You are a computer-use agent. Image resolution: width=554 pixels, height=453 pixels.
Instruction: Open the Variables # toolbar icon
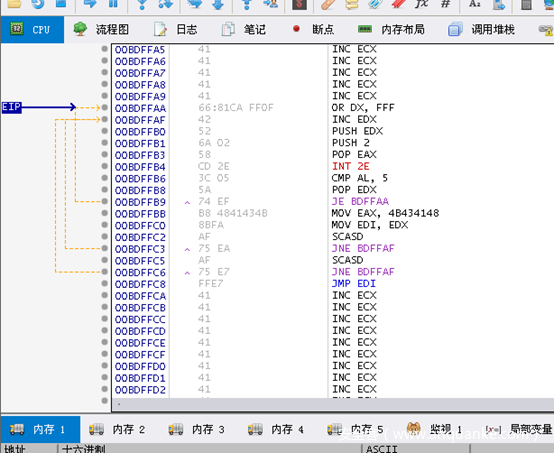[x=446, y=4]
